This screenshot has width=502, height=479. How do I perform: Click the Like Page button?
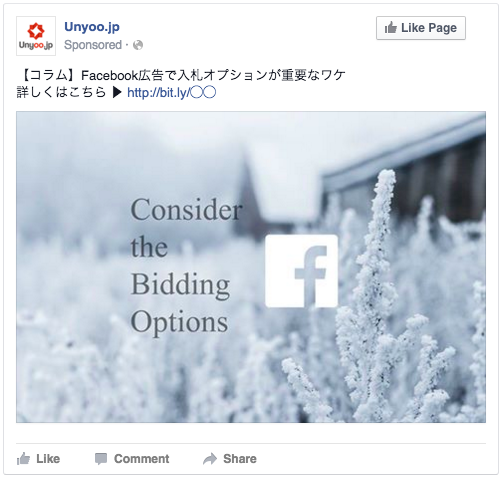tap(421, 28)
